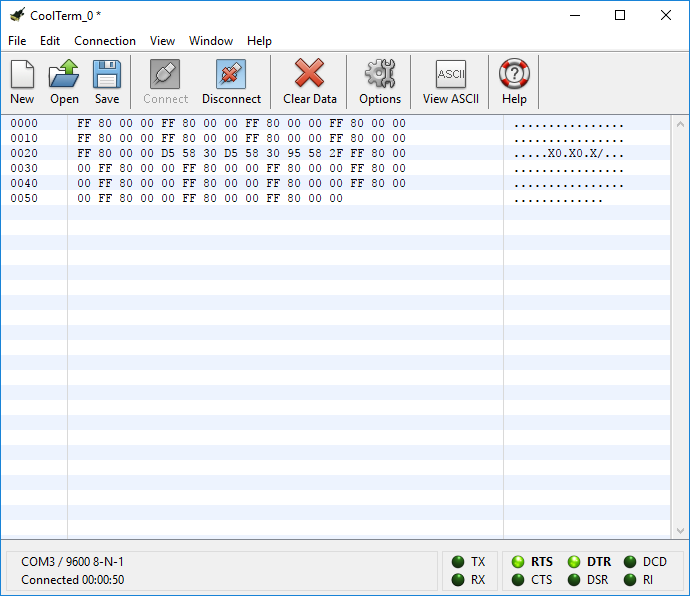The height and width of the screenshot is (596, 690).
Task: Toggle the DTR signal indicator
Action: tap(574, 562)
